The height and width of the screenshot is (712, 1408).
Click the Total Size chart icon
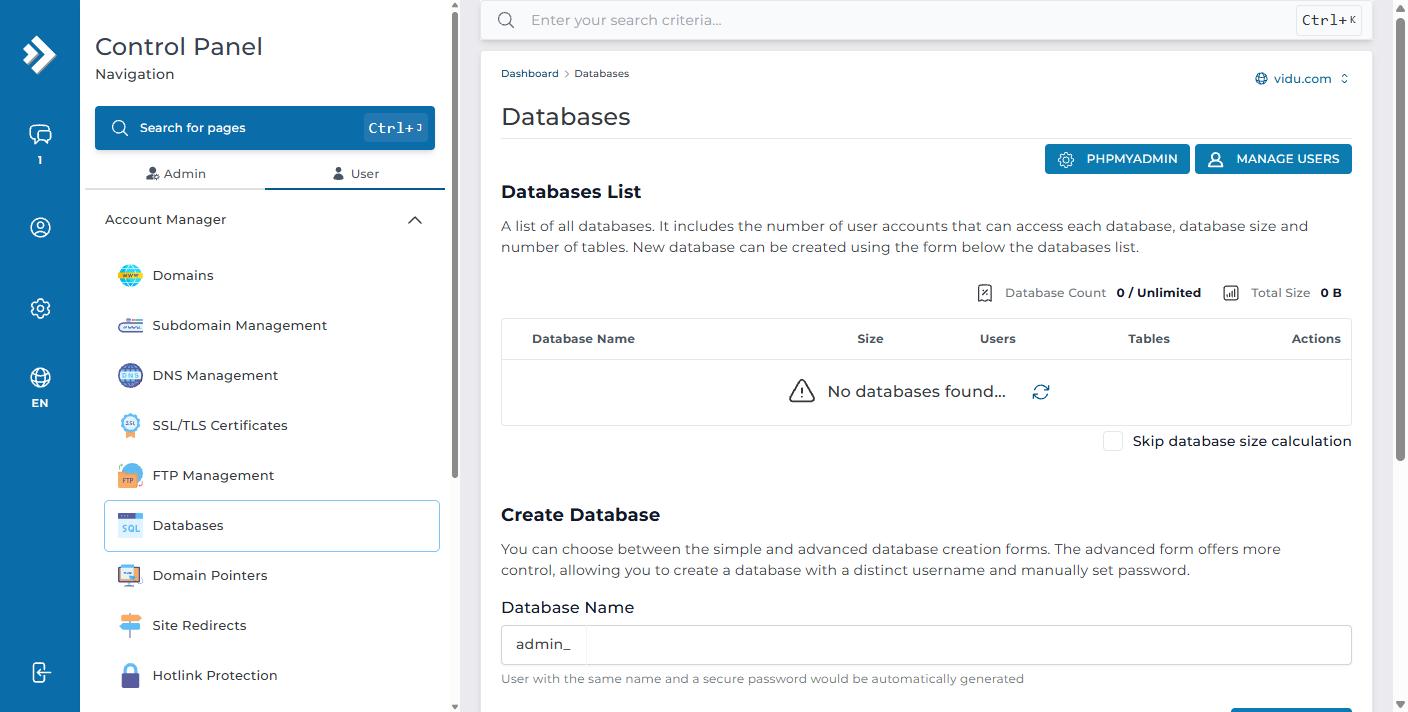1231,293
